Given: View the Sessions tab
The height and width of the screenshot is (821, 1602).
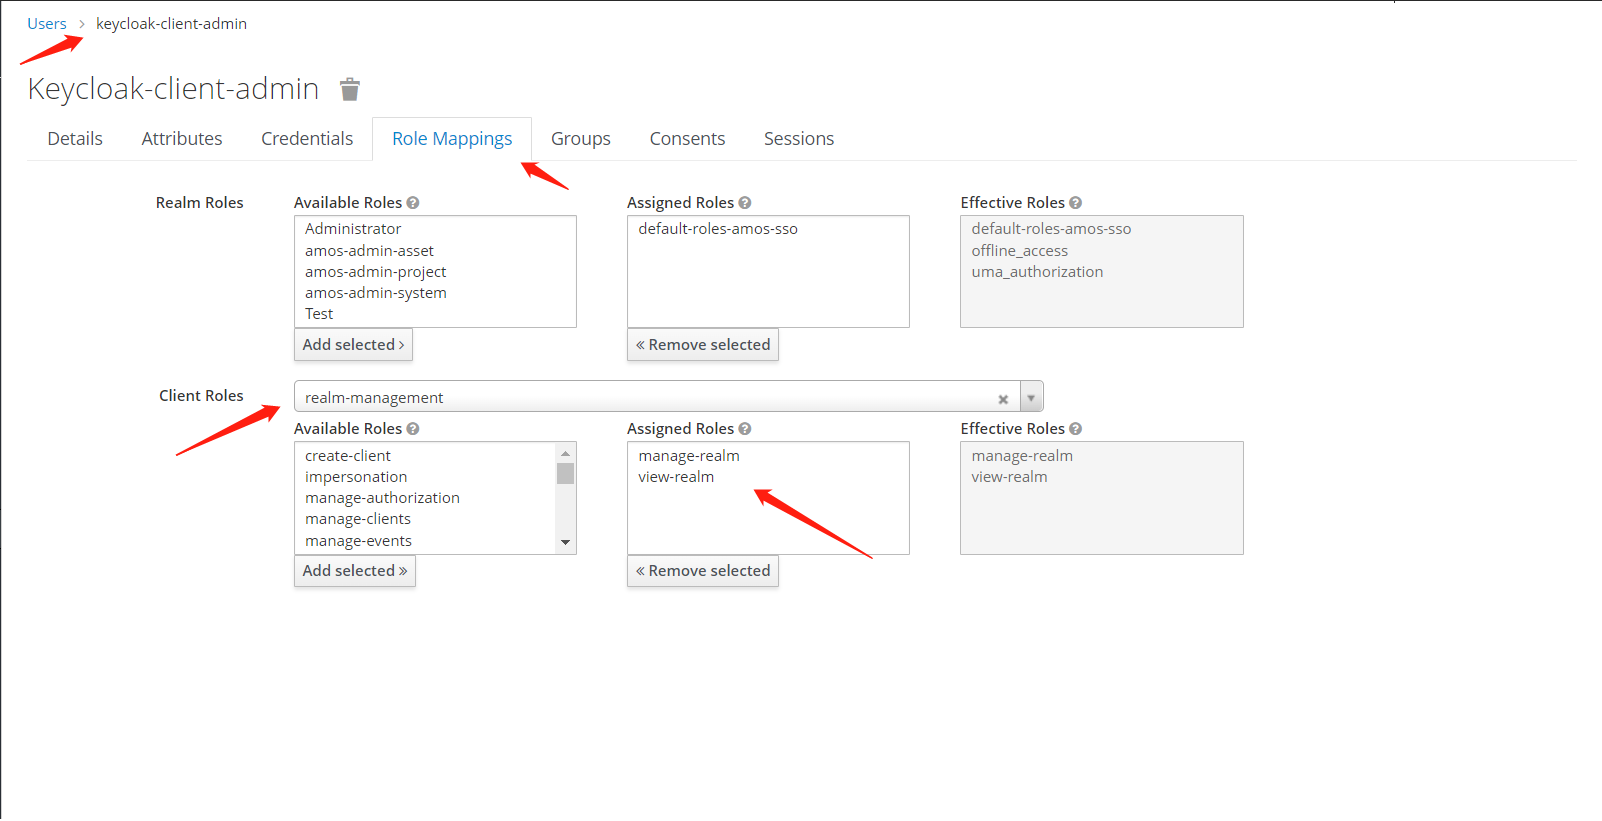Looking at the screenshot, I should (x=799, y=139).
